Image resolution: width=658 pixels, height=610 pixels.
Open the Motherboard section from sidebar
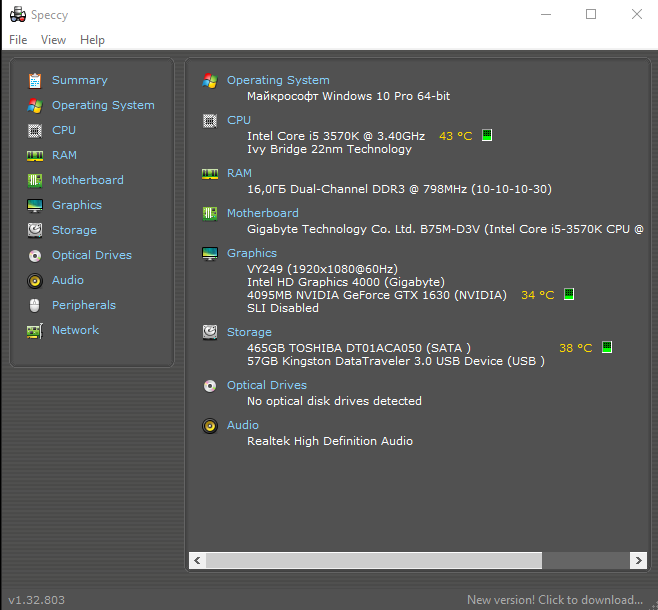click(x=88, y=180)
